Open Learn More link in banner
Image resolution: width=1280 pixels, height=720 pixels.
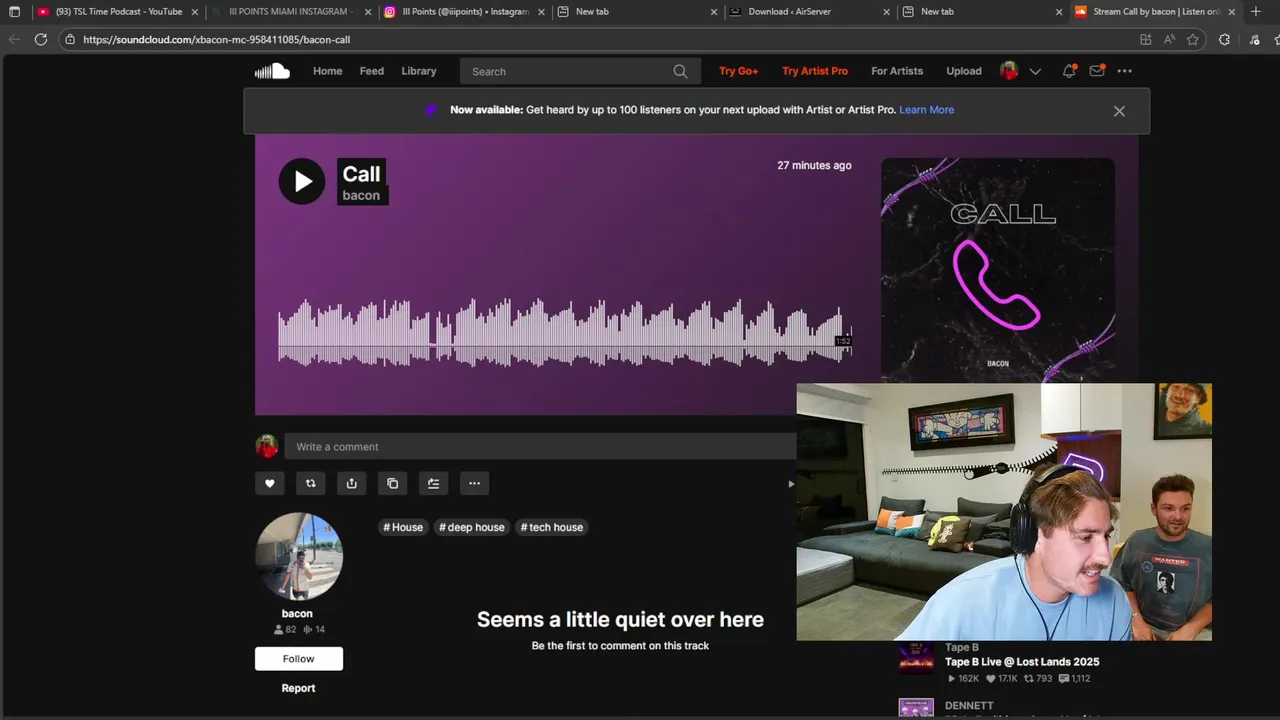[926, 110]
